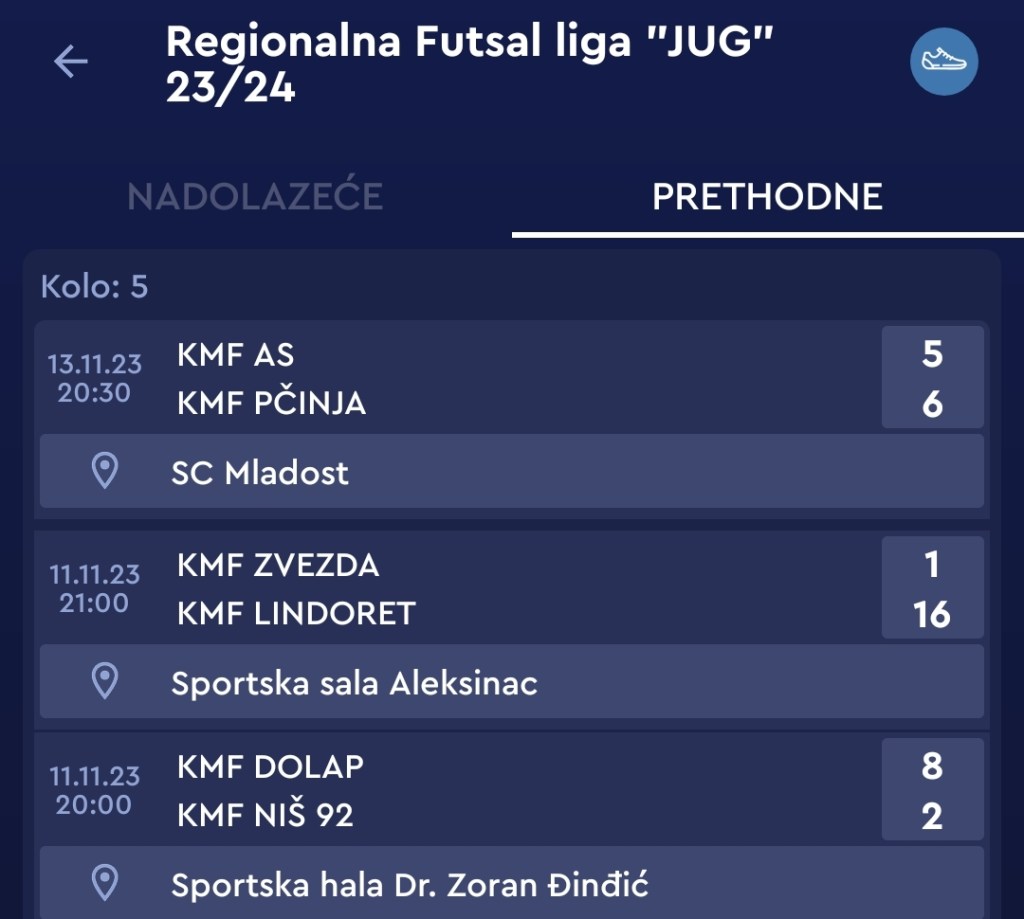Tap the back arrow icon
Screen dimensions: 1024x919
click(x=71, y=62)
